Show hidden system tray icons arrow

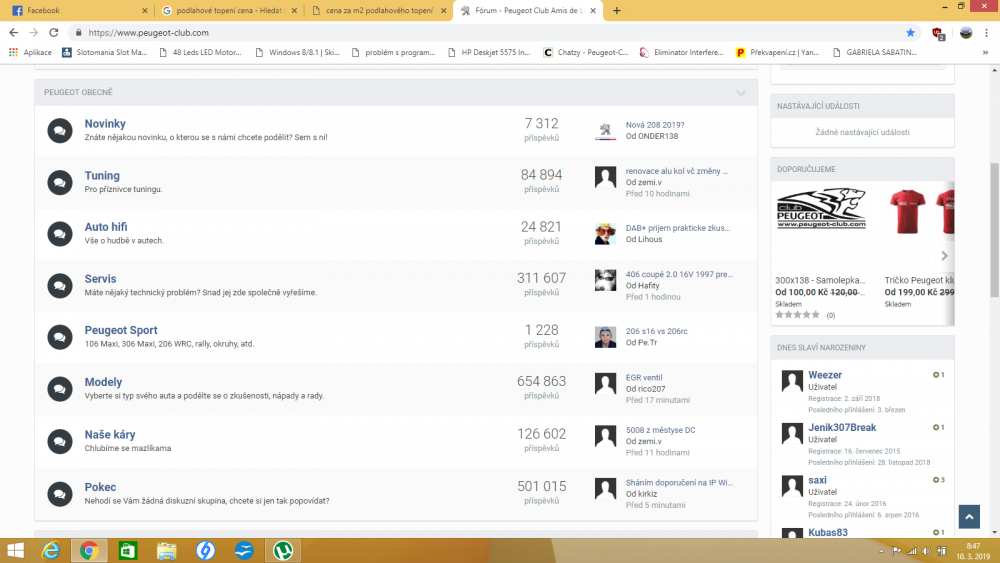point(881,551)
